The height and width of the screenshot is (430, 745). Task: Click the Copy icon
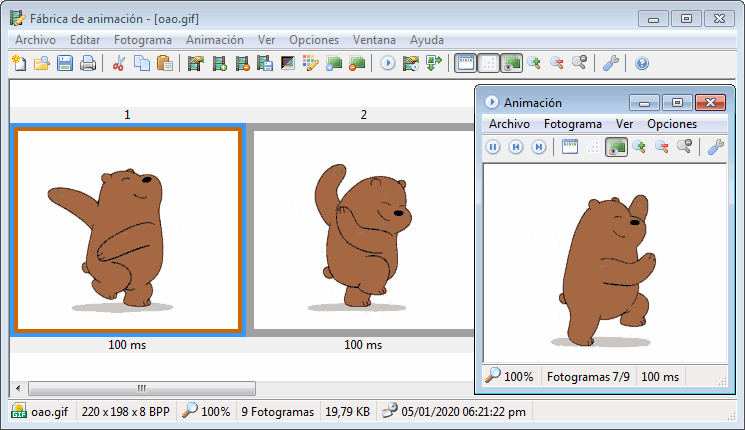(x=142, y=63)
